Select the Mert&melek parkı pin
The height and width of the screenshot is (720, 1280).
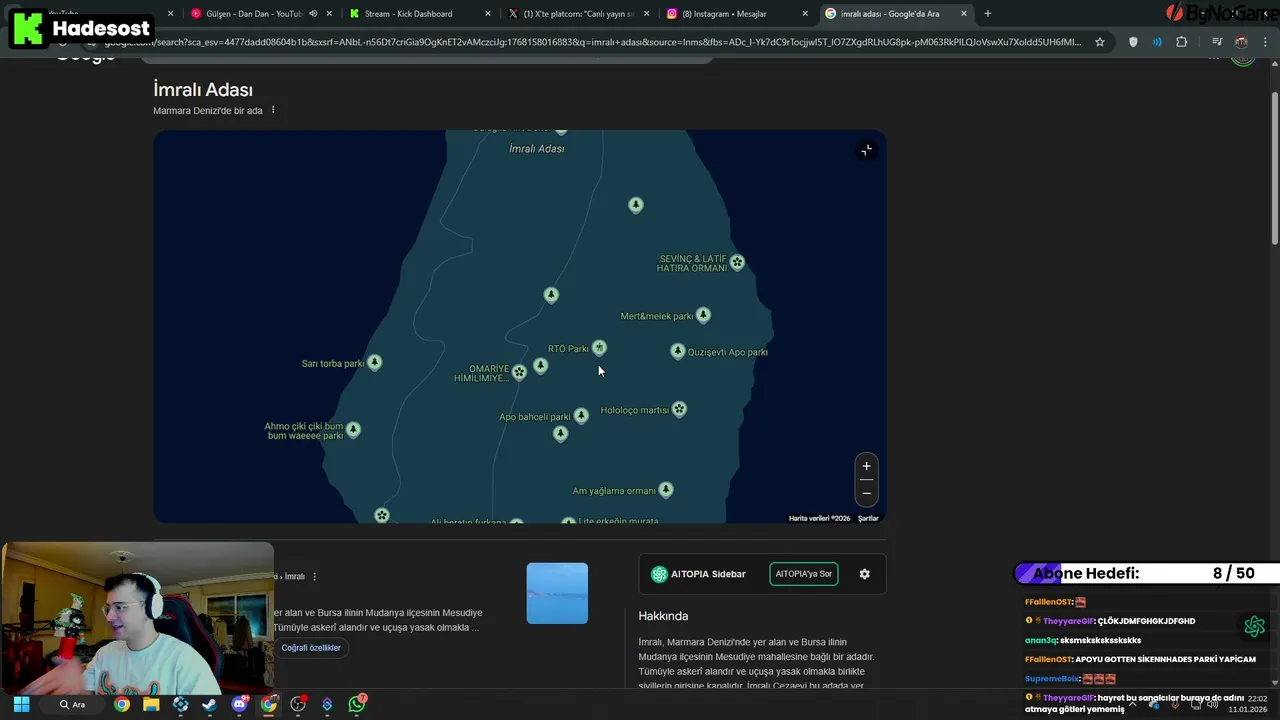(703, 315)
